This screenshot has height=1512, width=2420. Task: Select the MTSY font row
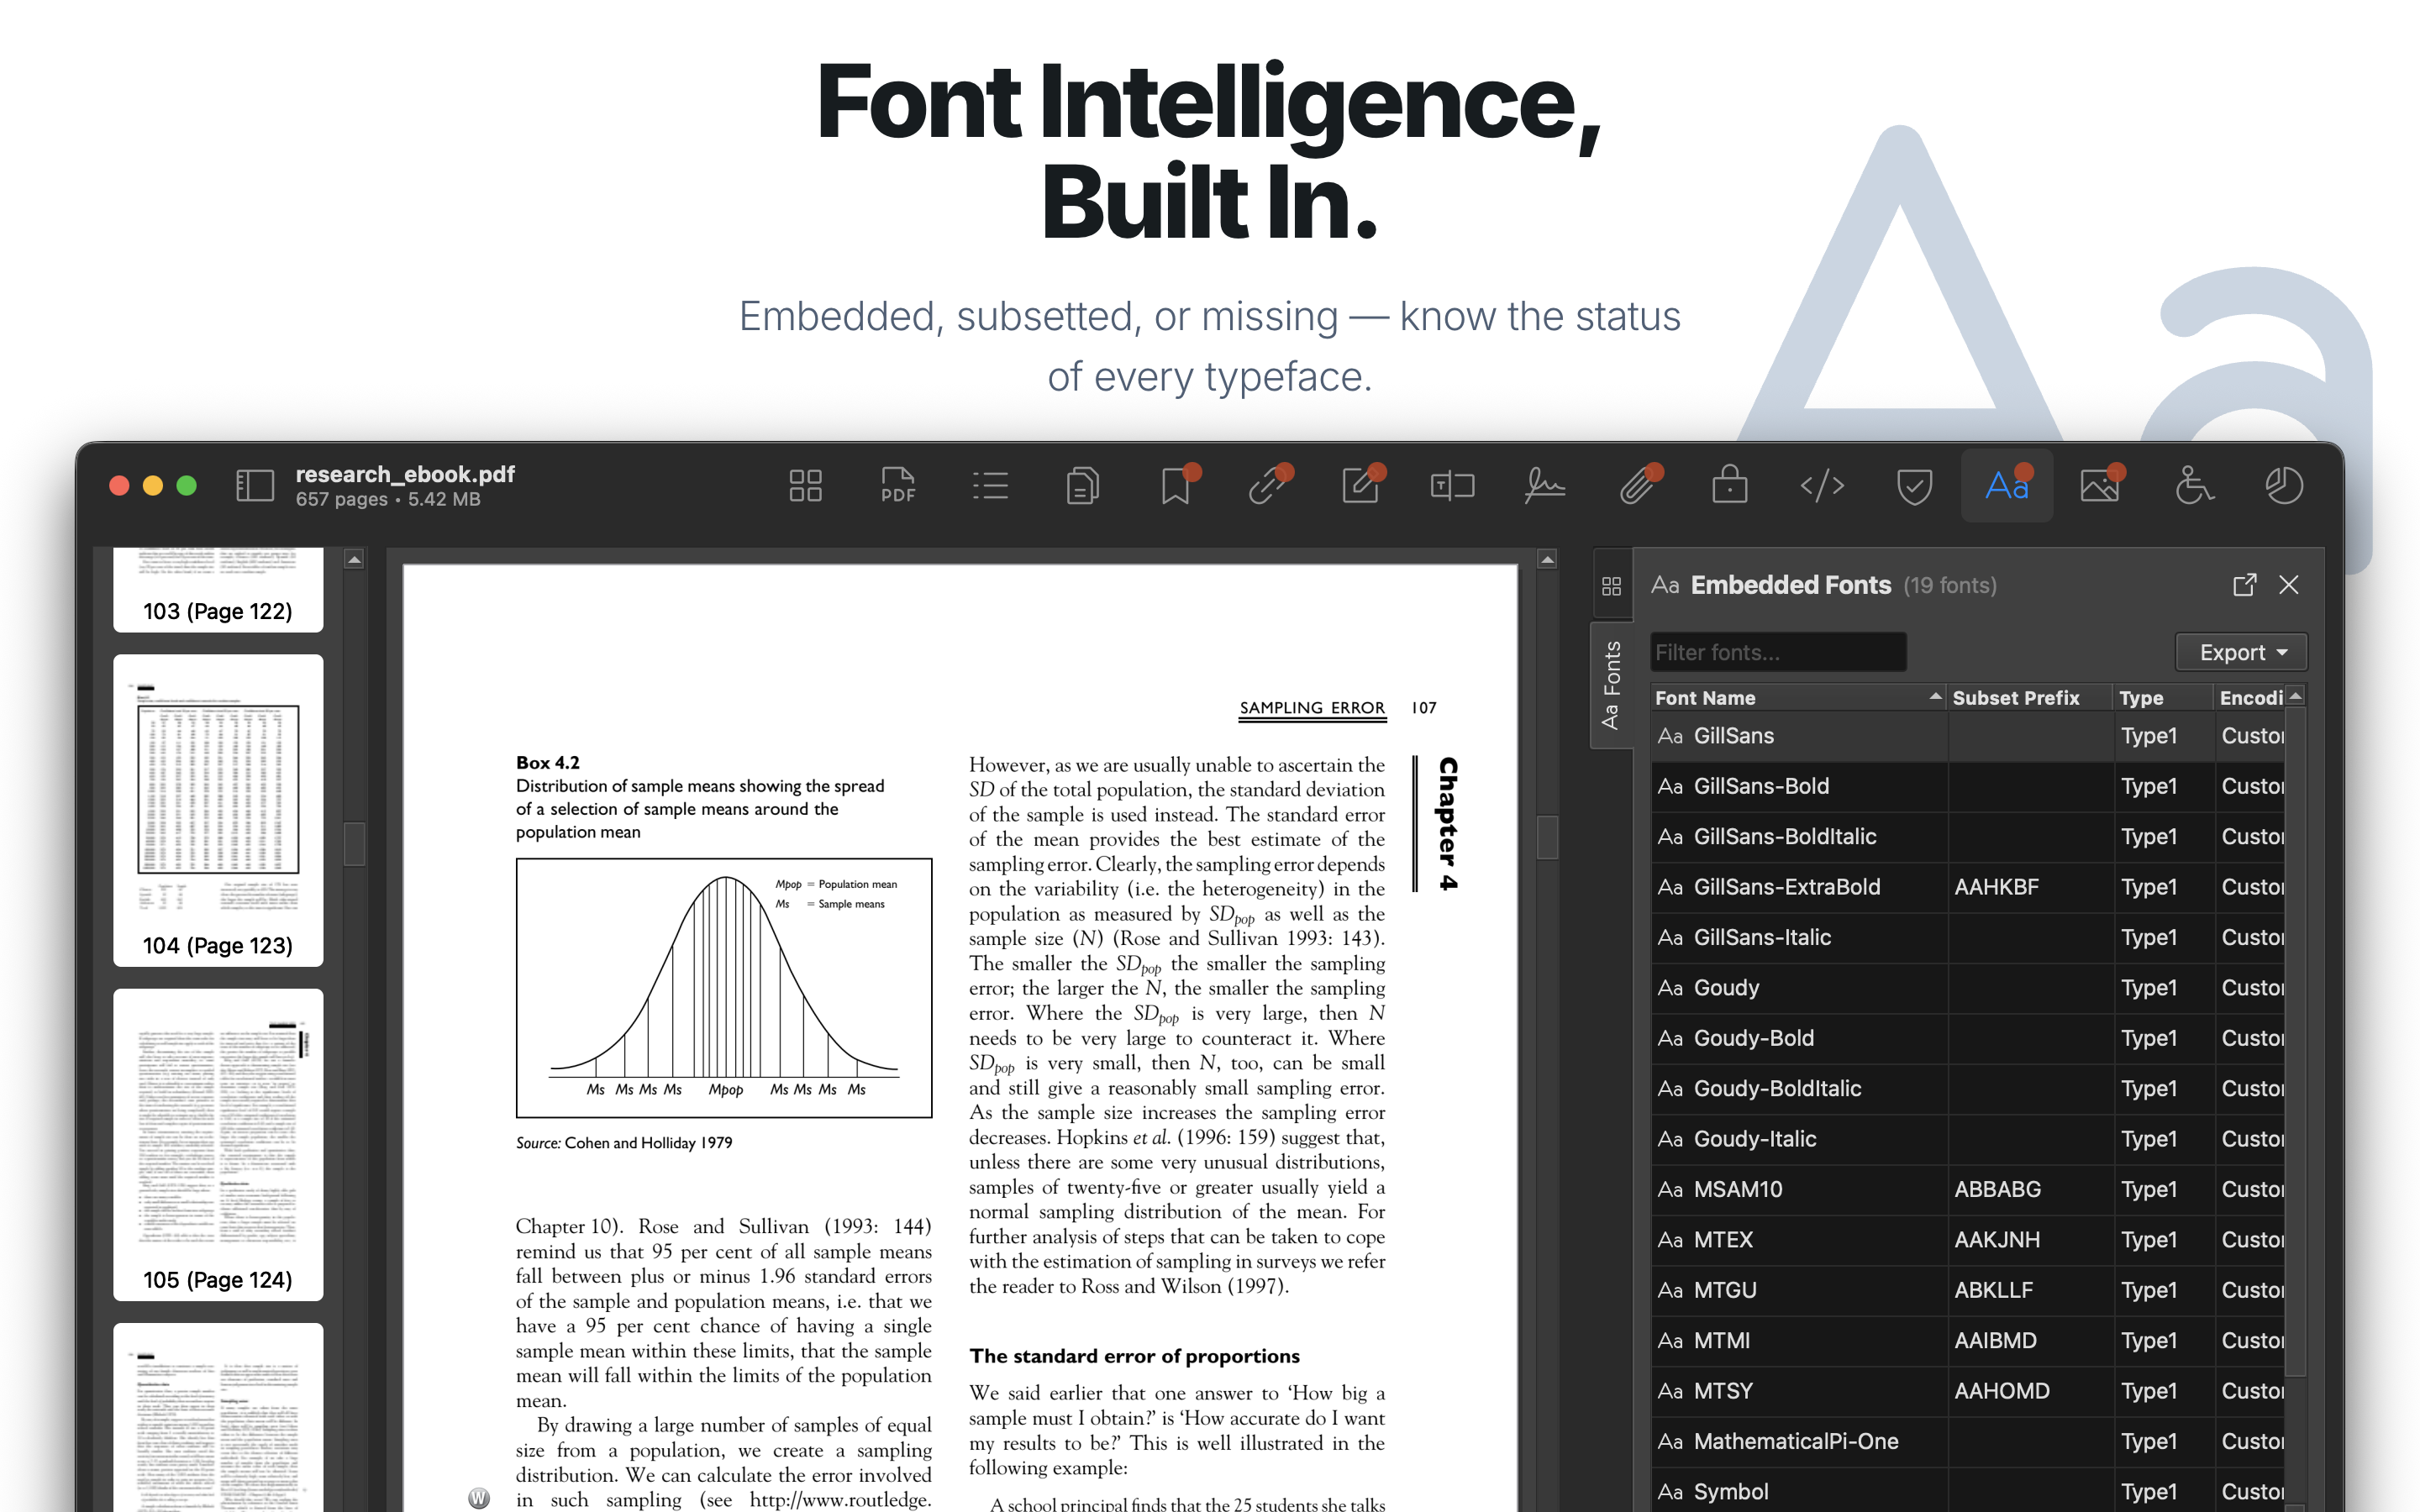pyautogui.click(x=1967, y=1391)
